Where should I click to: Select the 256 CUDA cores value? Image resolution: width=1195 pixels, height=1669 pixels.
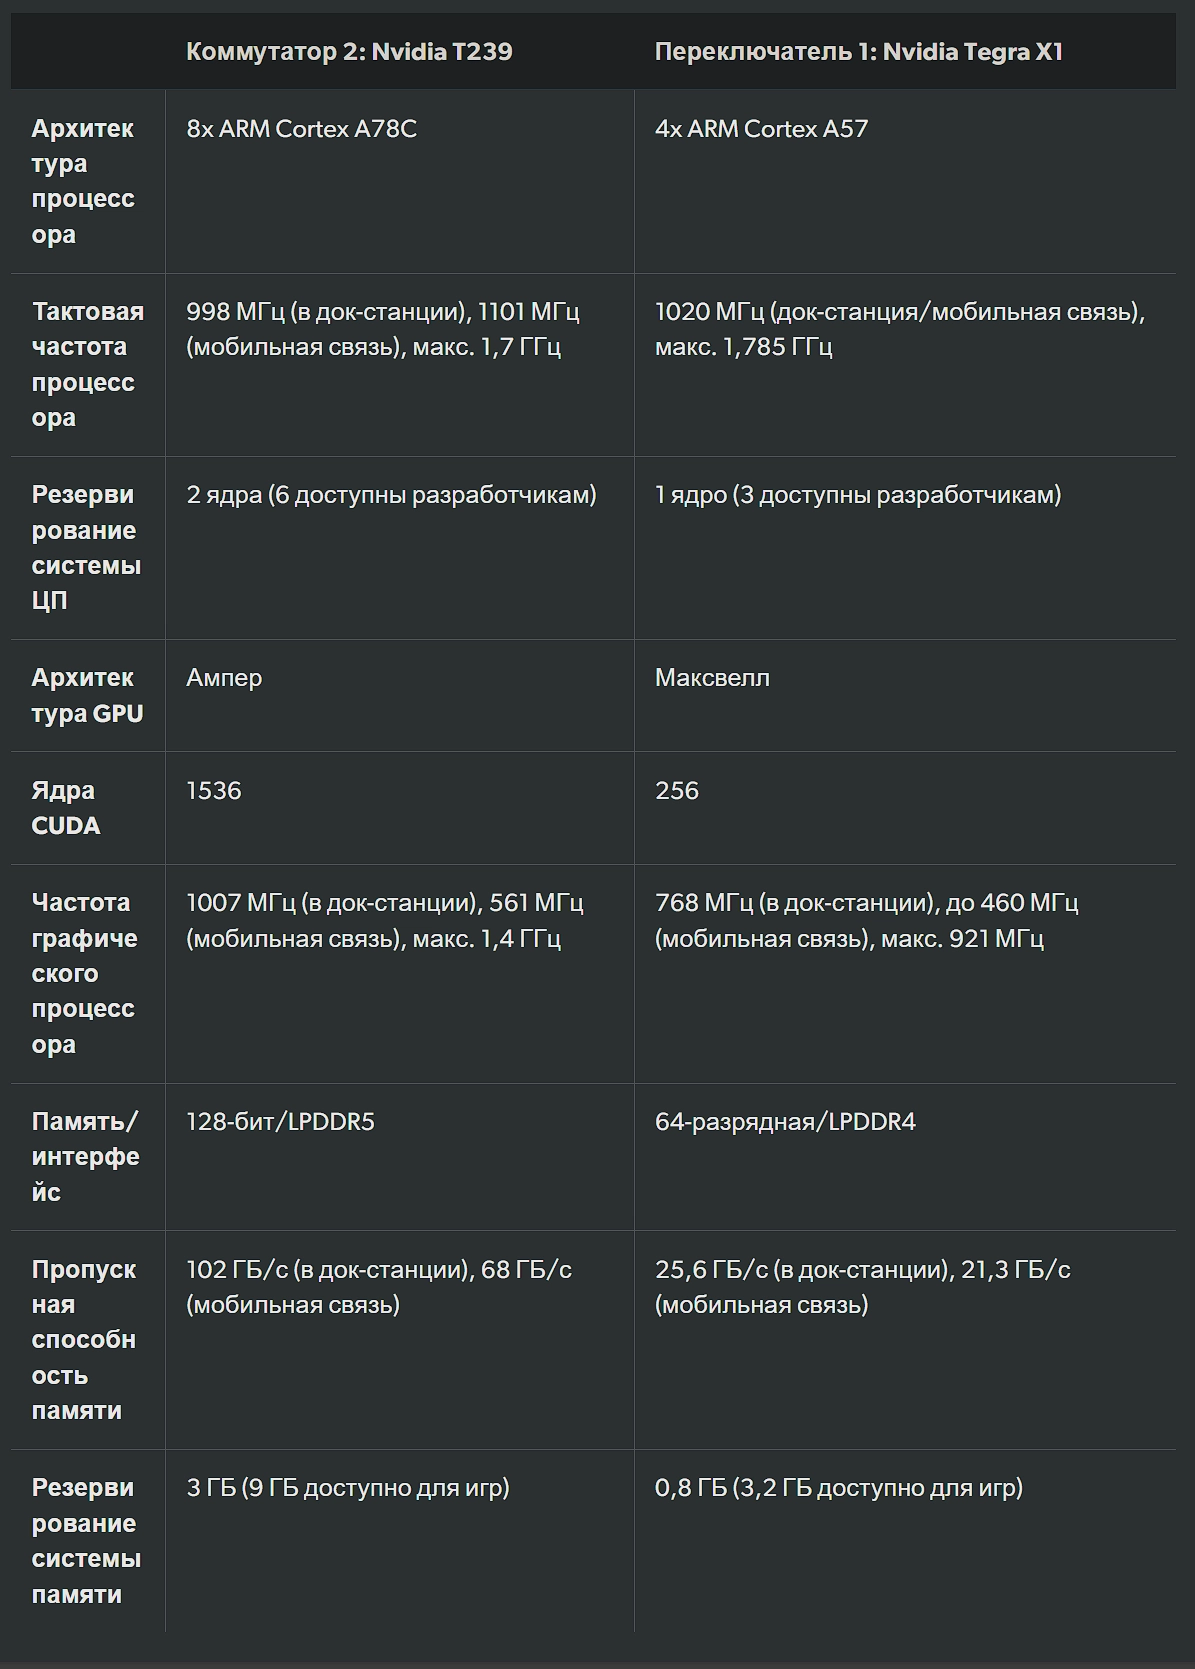[677, 791]
